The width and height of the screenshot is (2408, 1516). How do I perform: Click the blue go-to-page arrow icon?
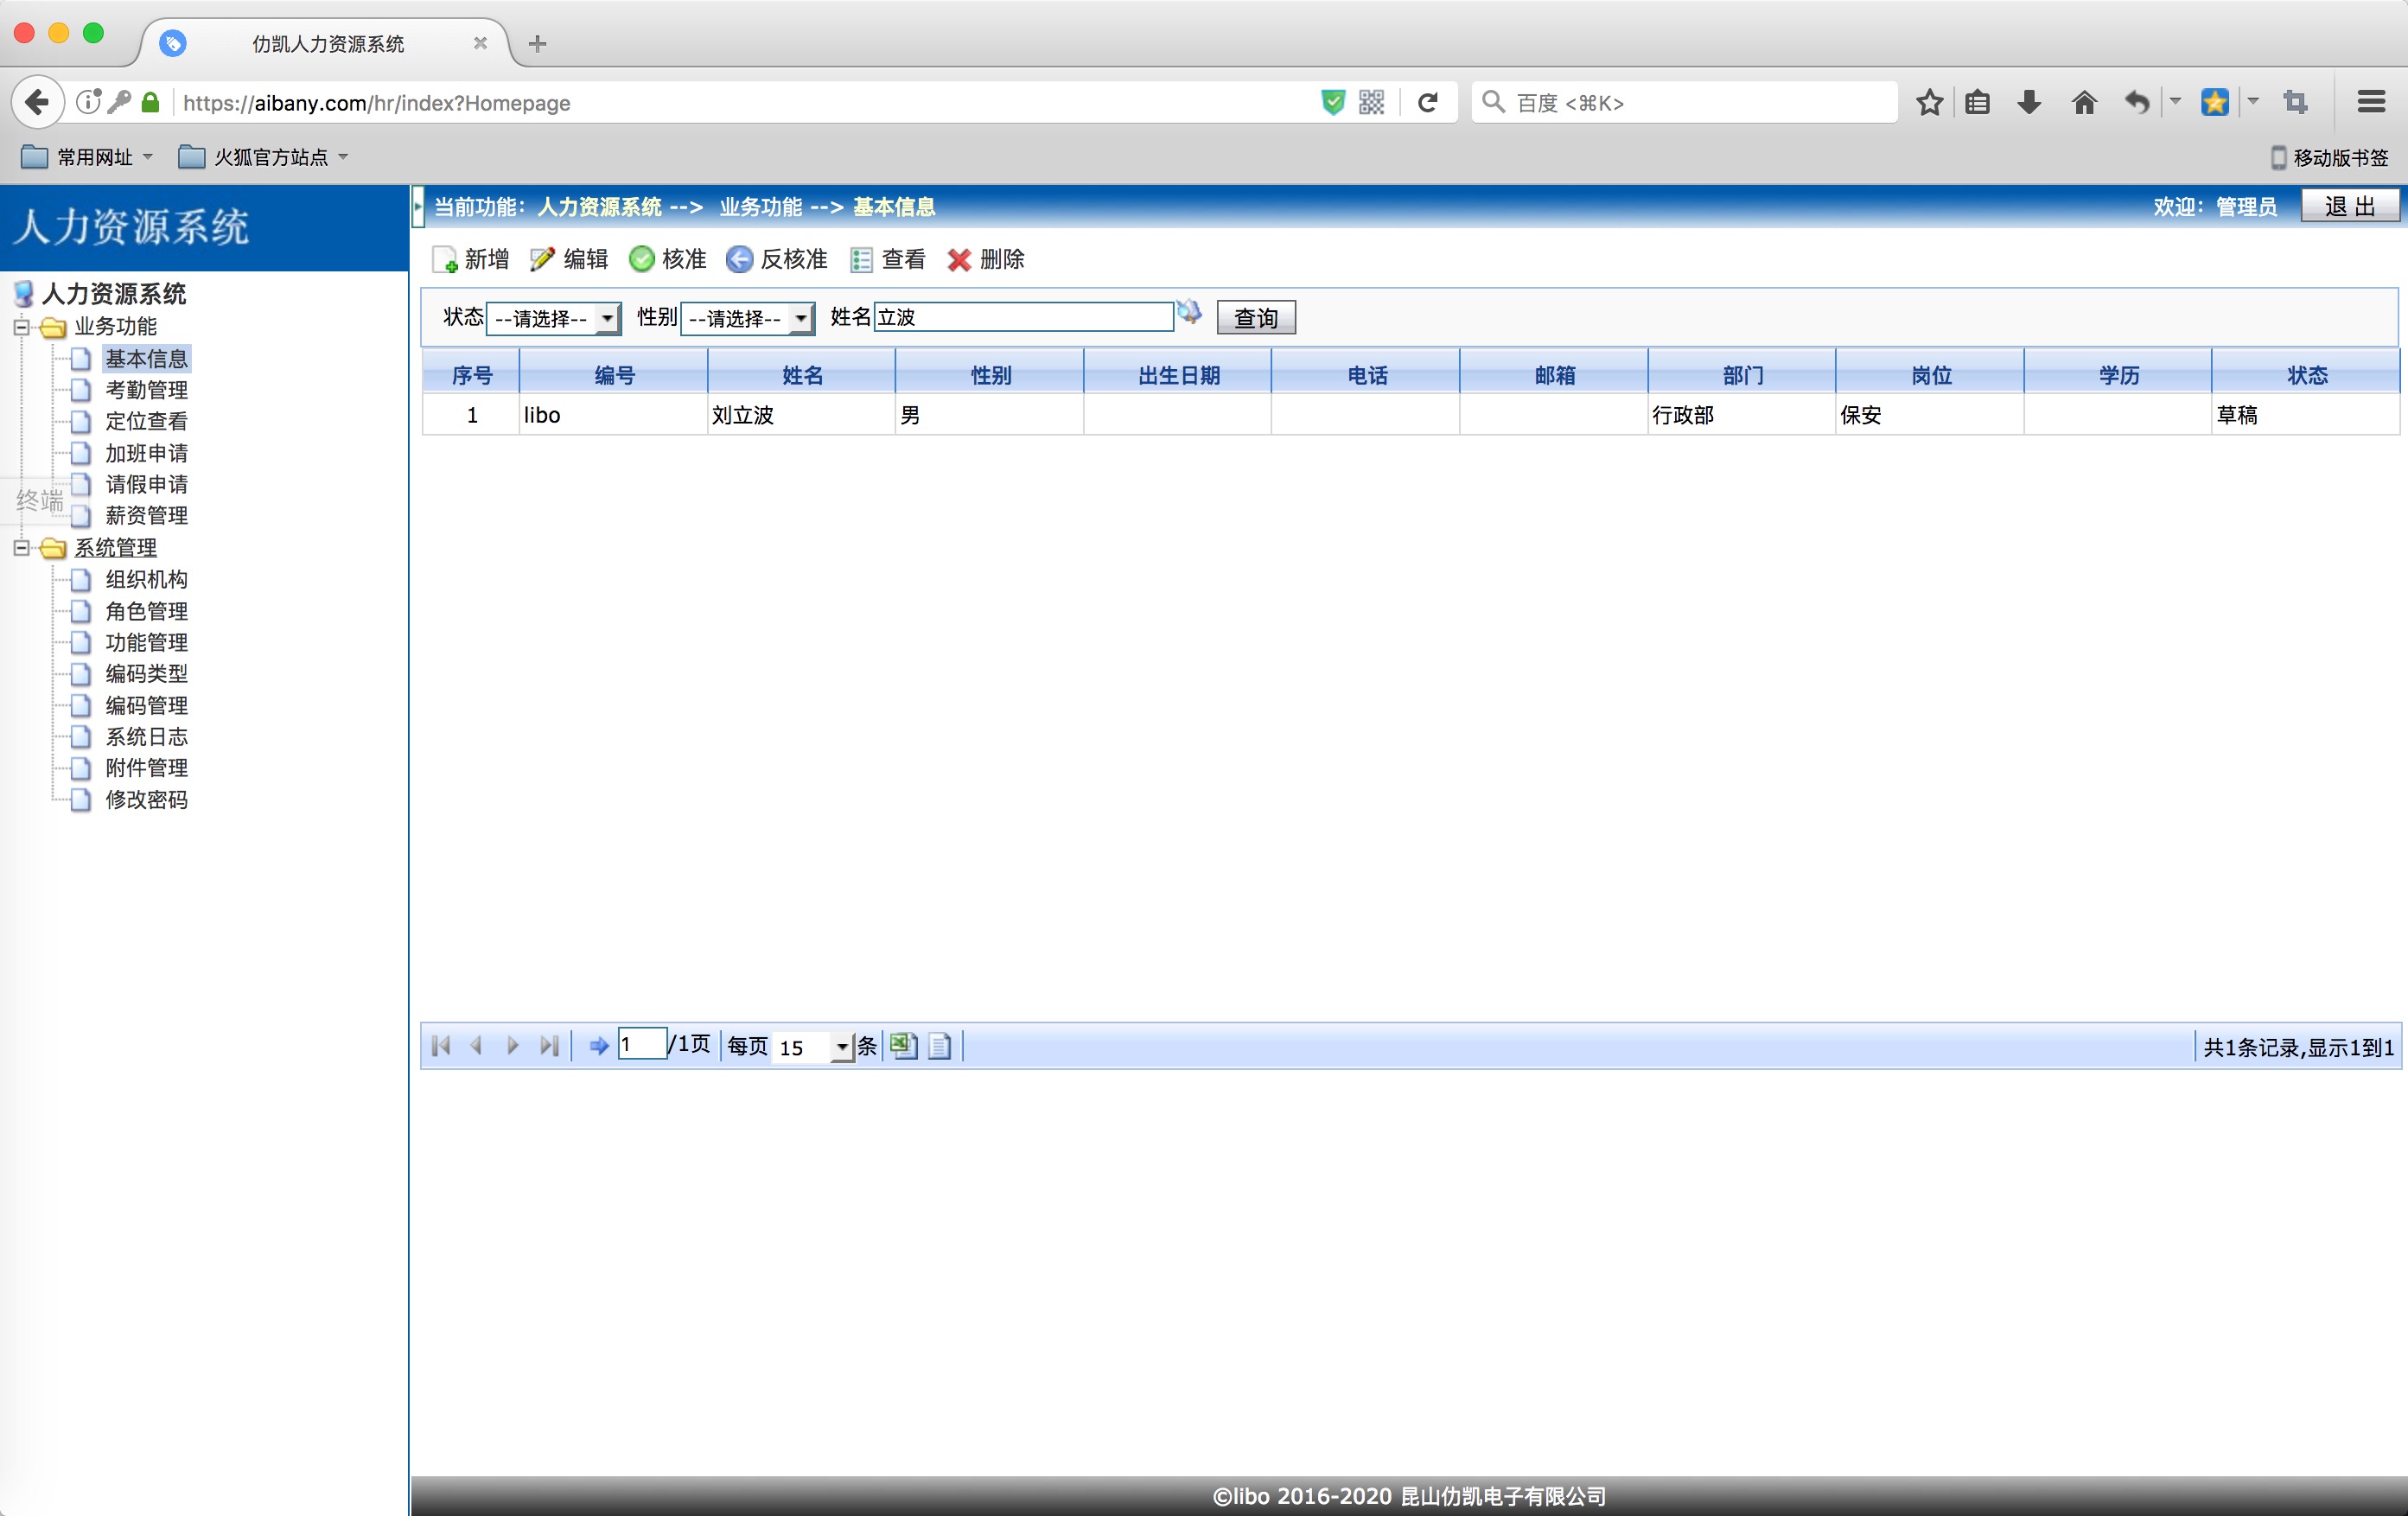click(x=598, y=1046)
